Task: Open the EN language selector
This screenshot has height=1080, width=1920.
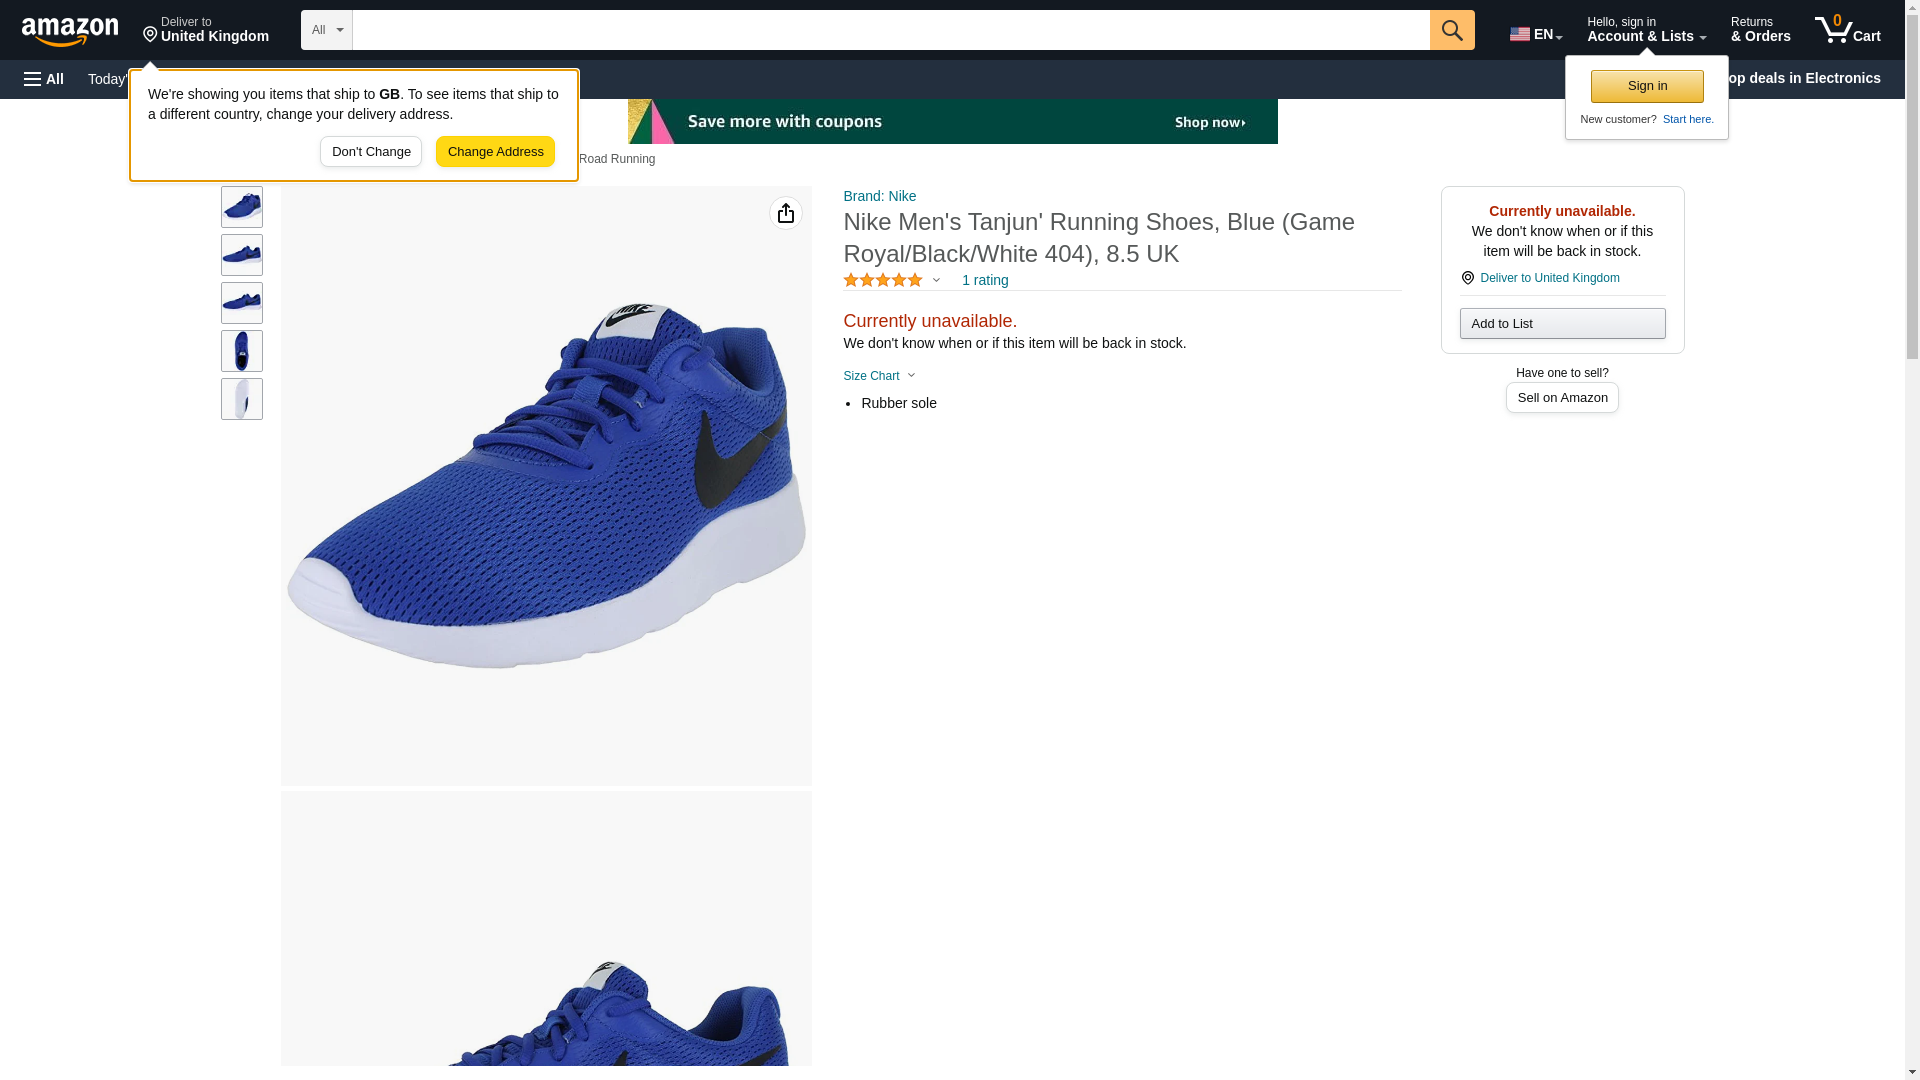Action: click(x=1535, y=34)
